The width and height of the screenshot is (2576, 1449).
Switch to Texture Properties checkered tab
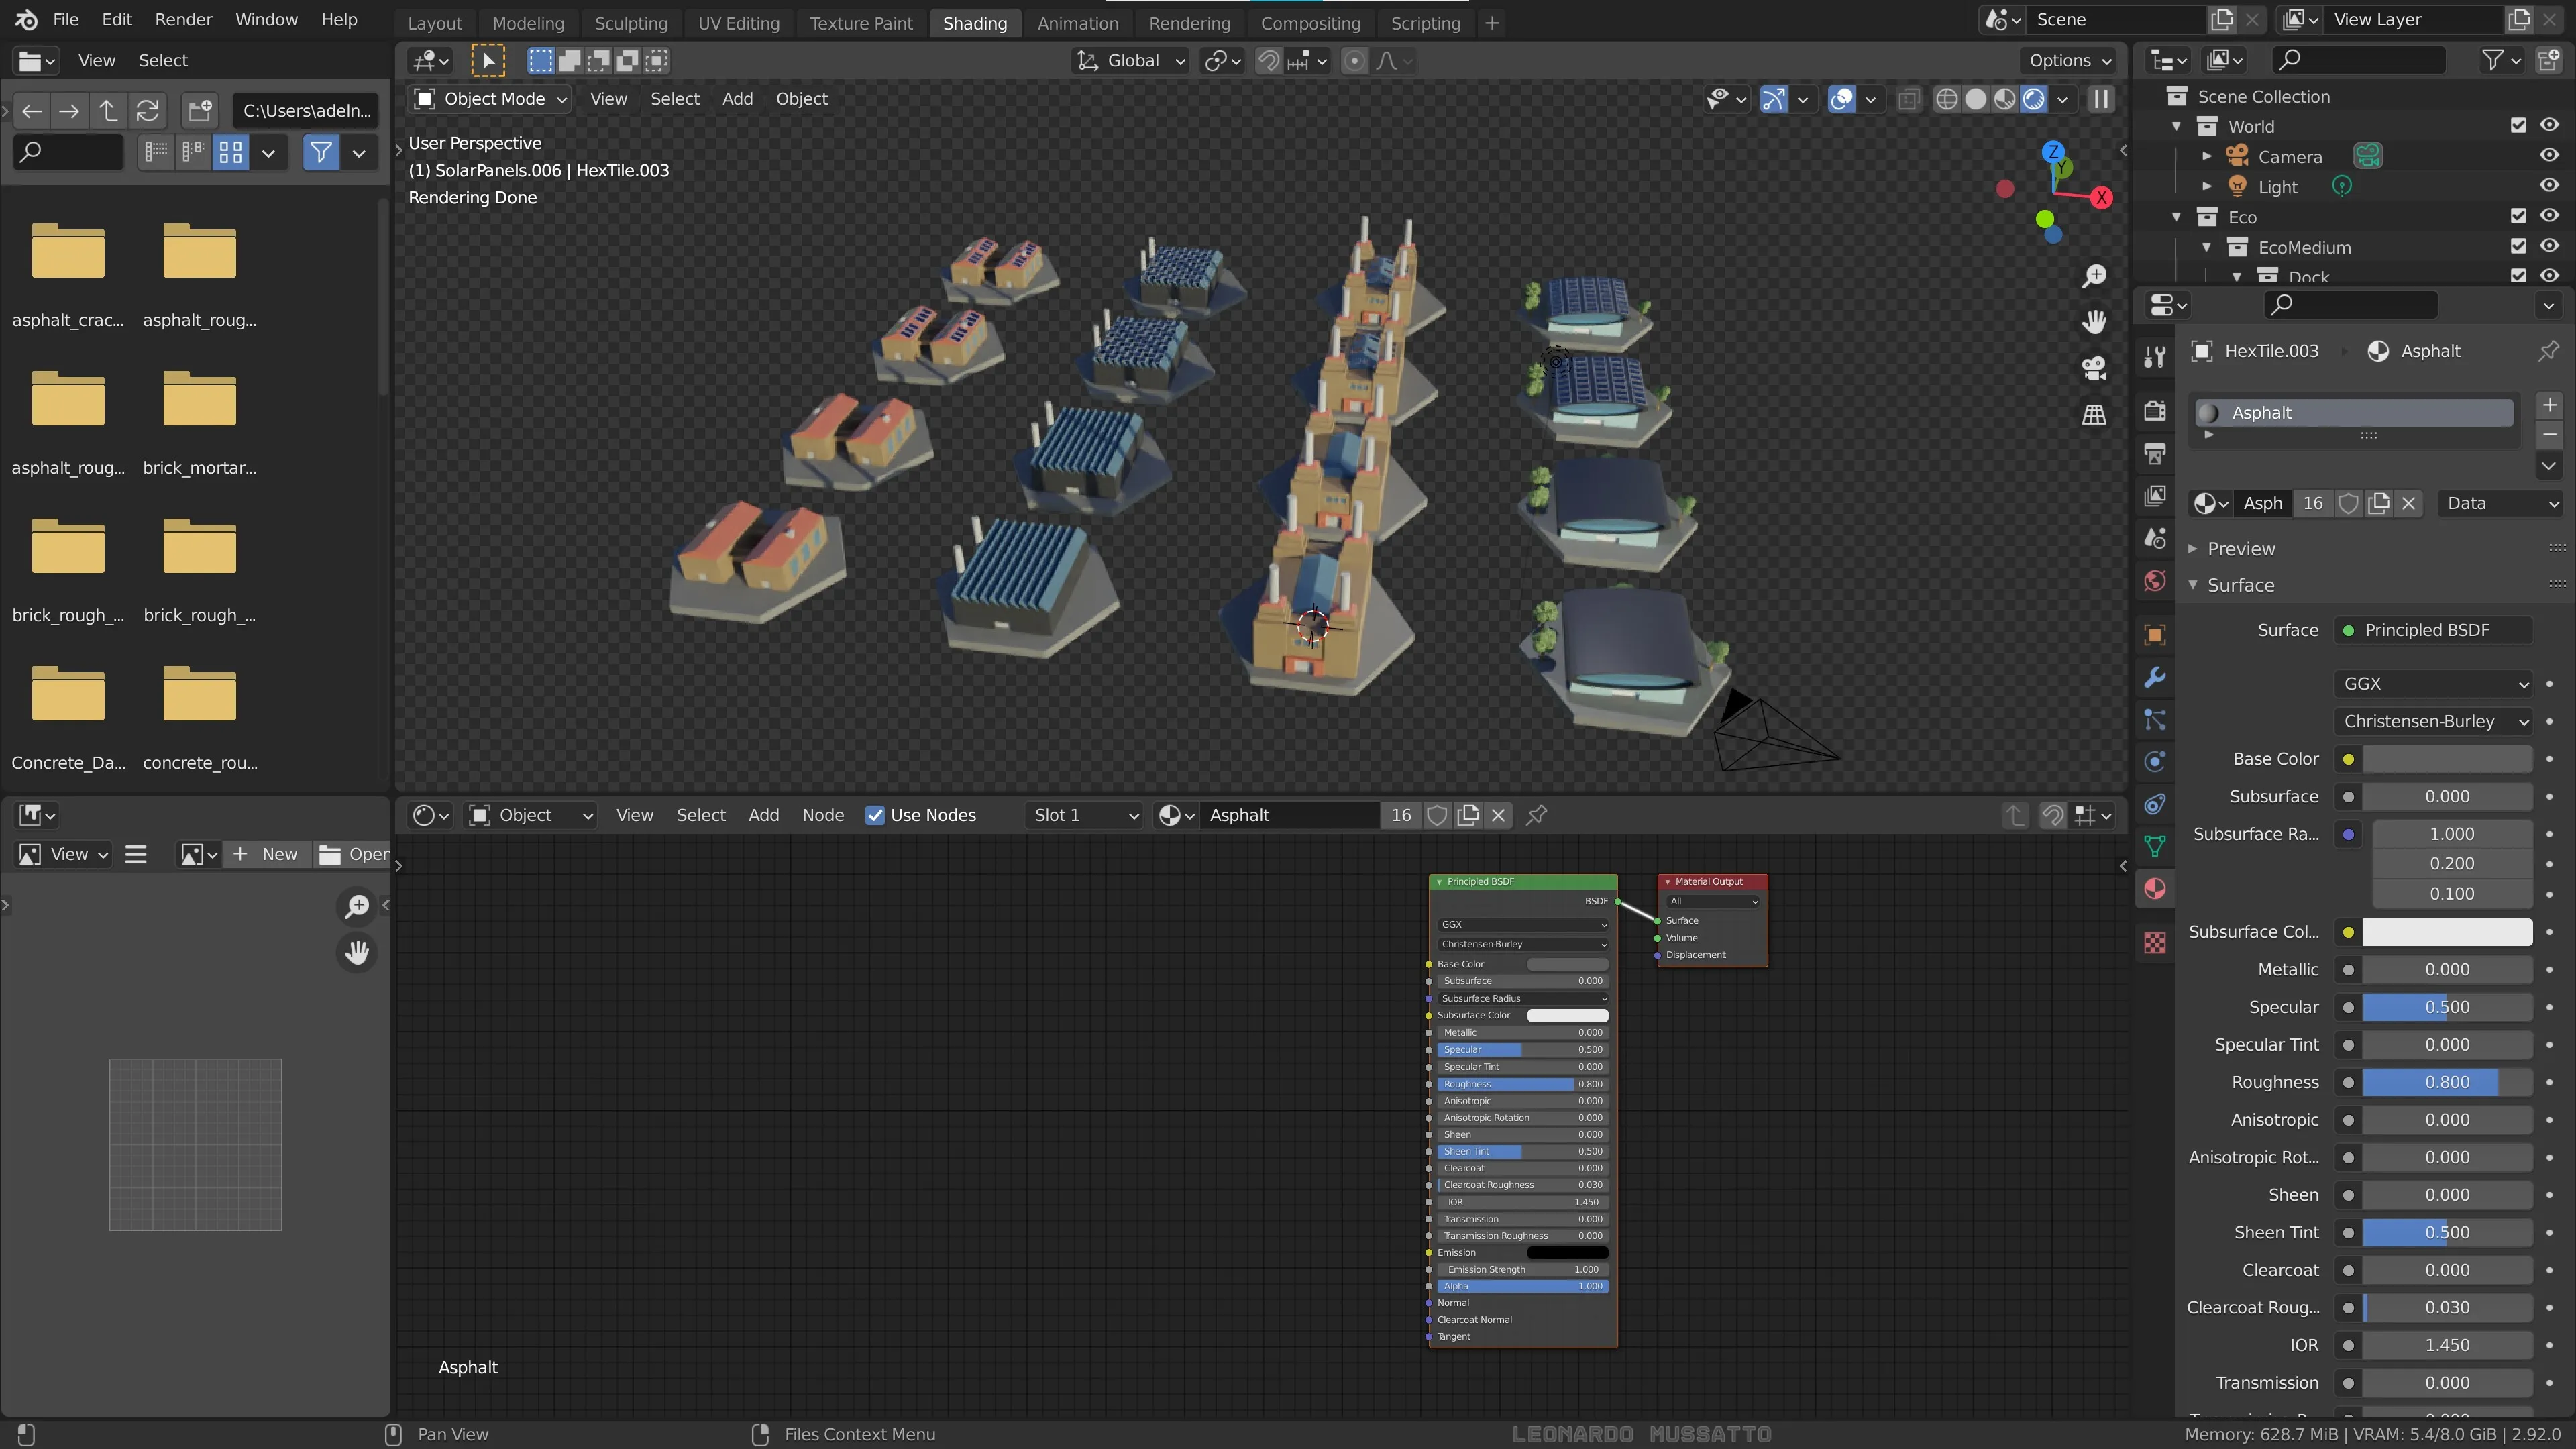tap(2155, 942)
